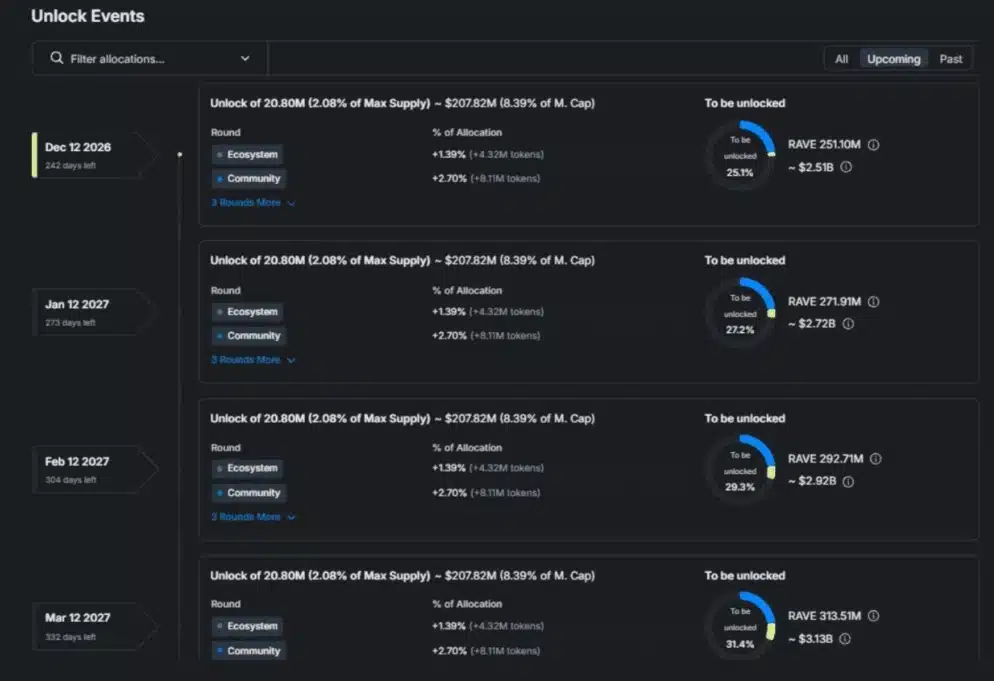994x681 pixels.
Task: Switch to Upcoming unlock events
Action: (893, 59)
